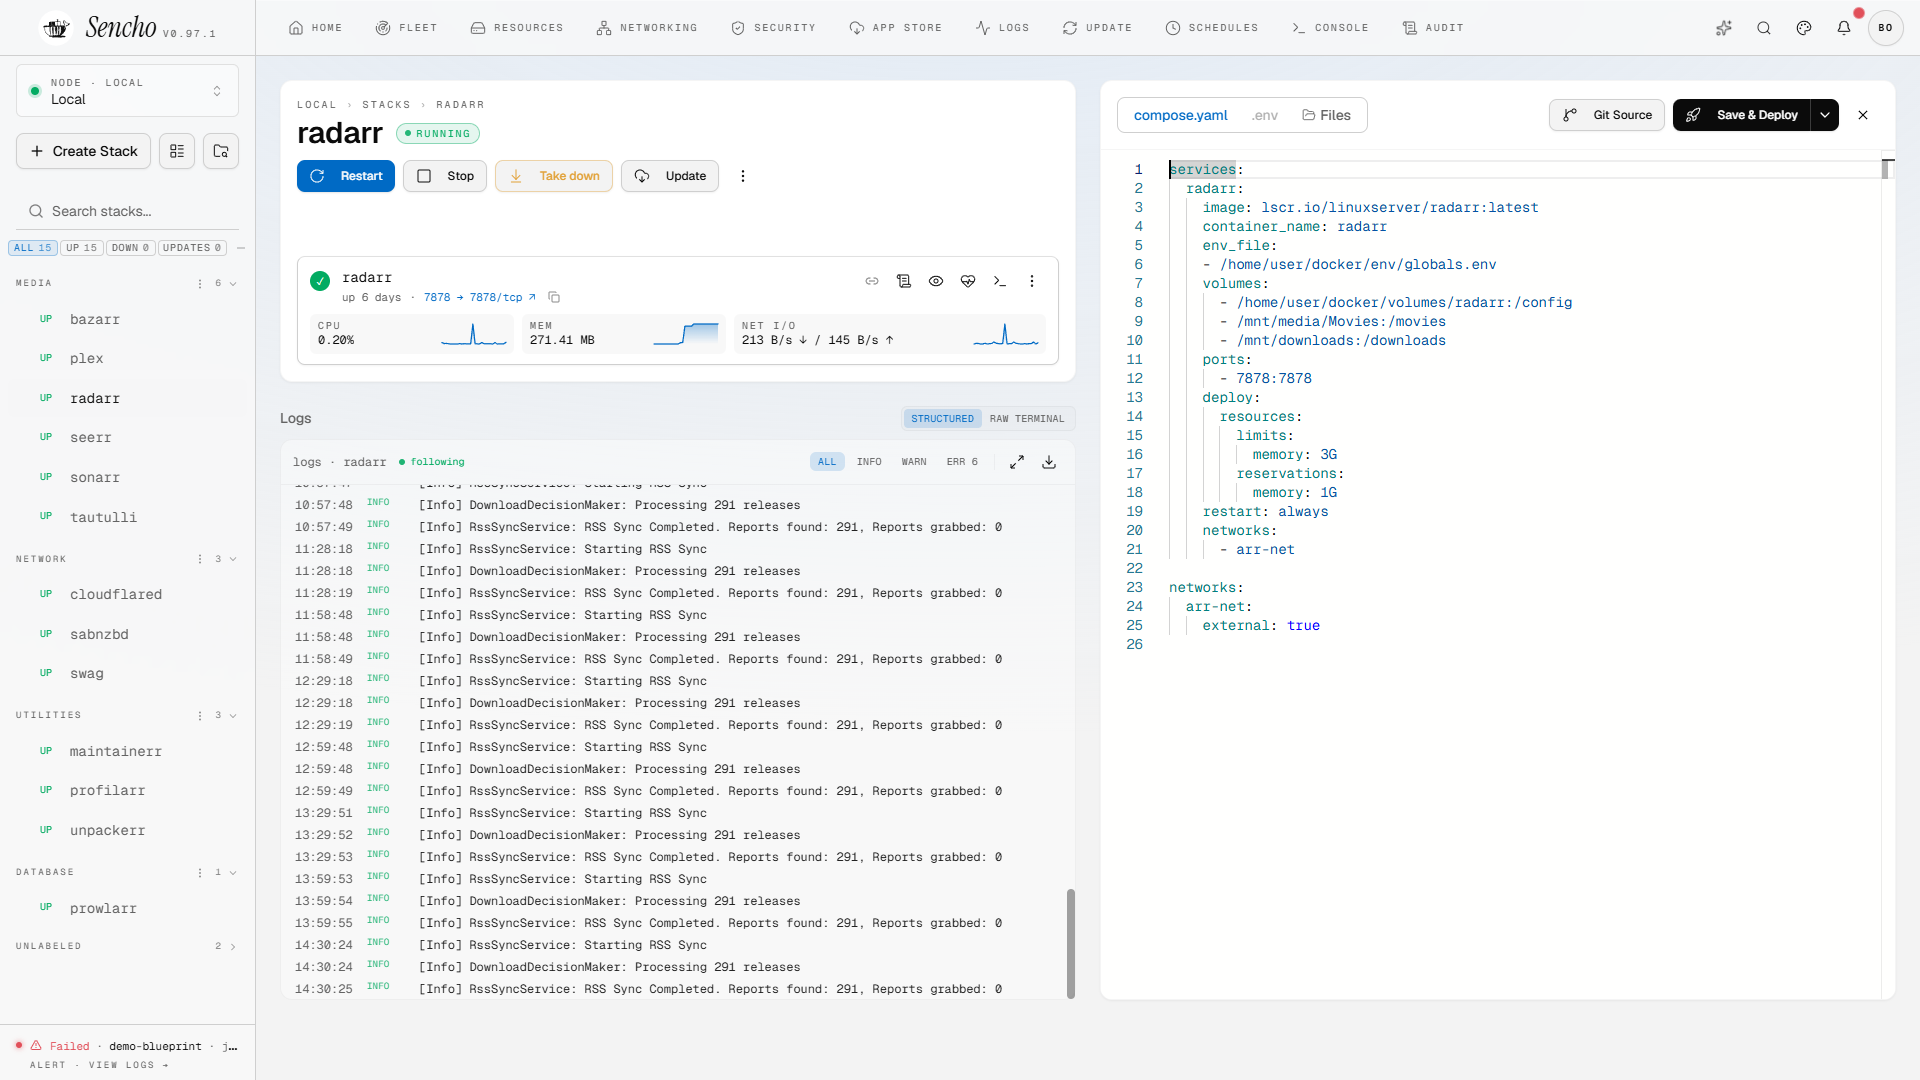Open the Audit navigation tab
This screenshot has width=1920, height=1080.
(x=1433, y=28)
